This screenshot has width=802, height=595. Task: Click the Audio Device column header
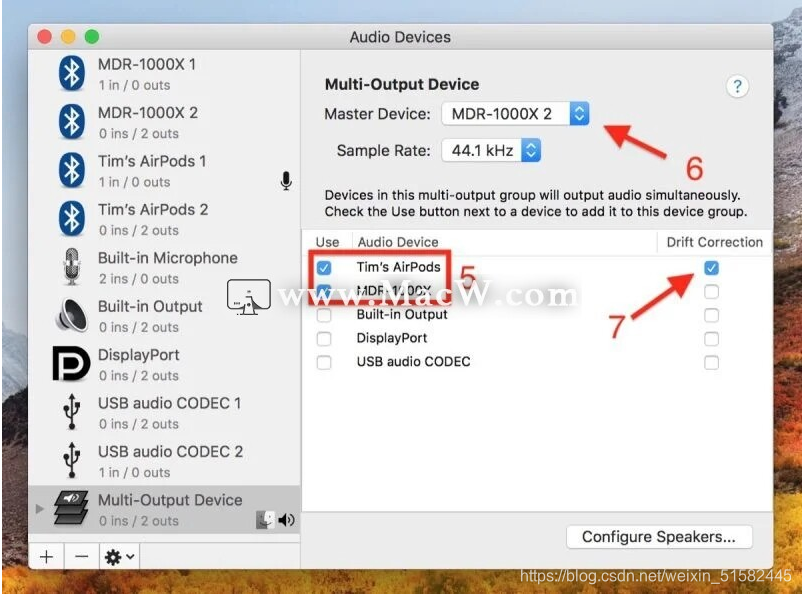[x=398, y=242]
